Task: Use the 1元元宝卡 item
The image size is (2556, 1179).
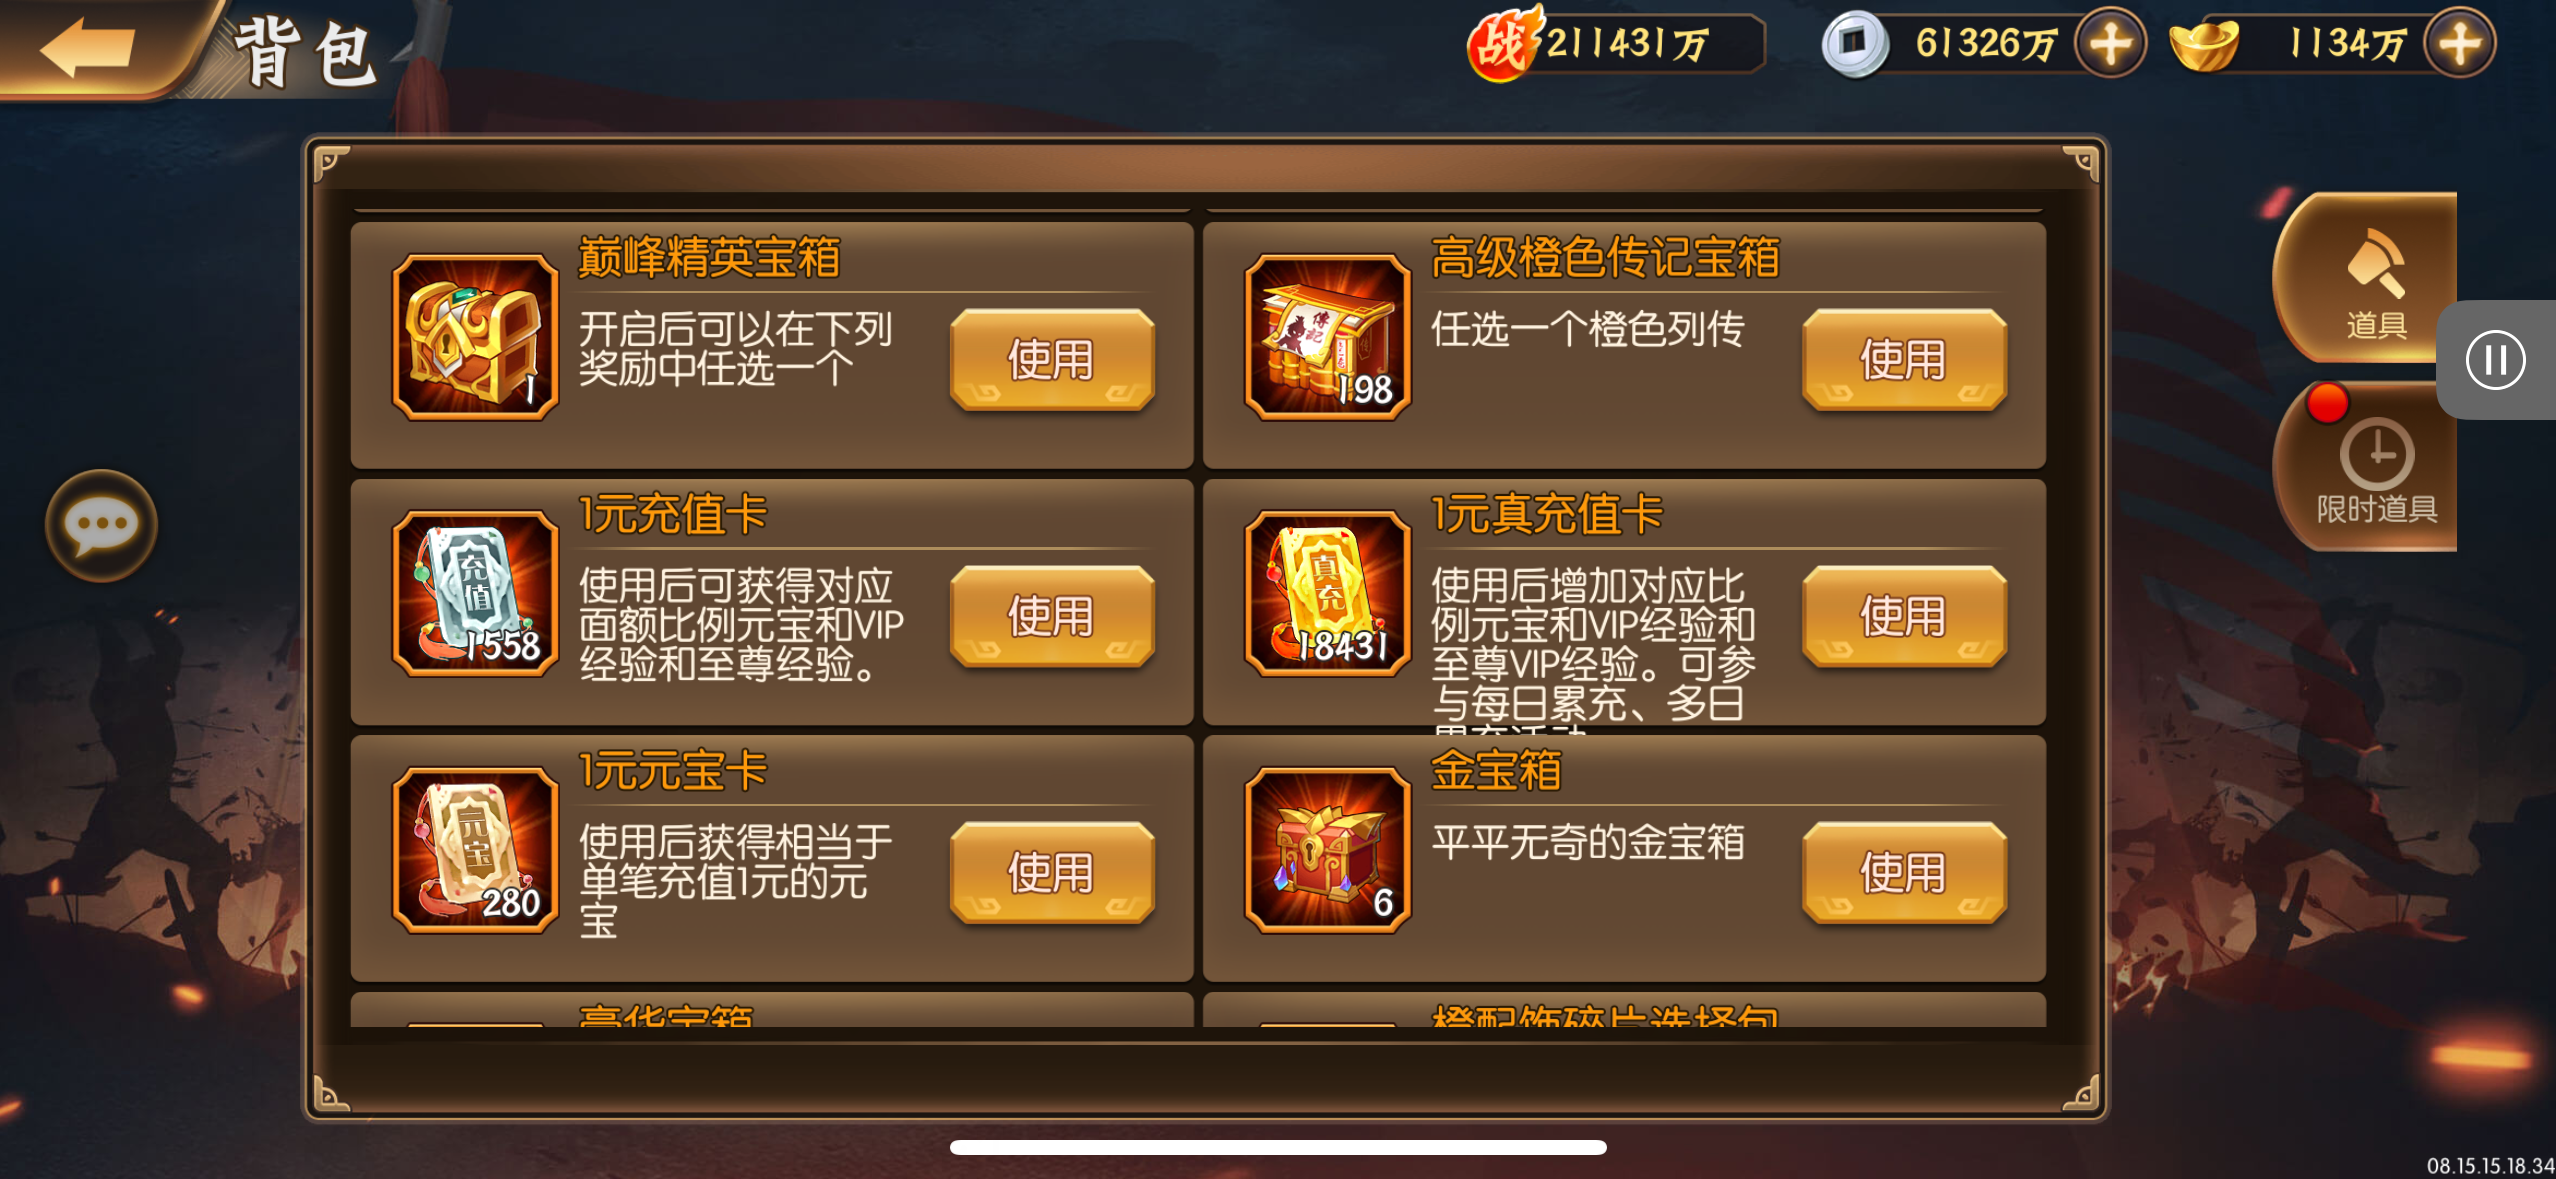Action: 1052,873
